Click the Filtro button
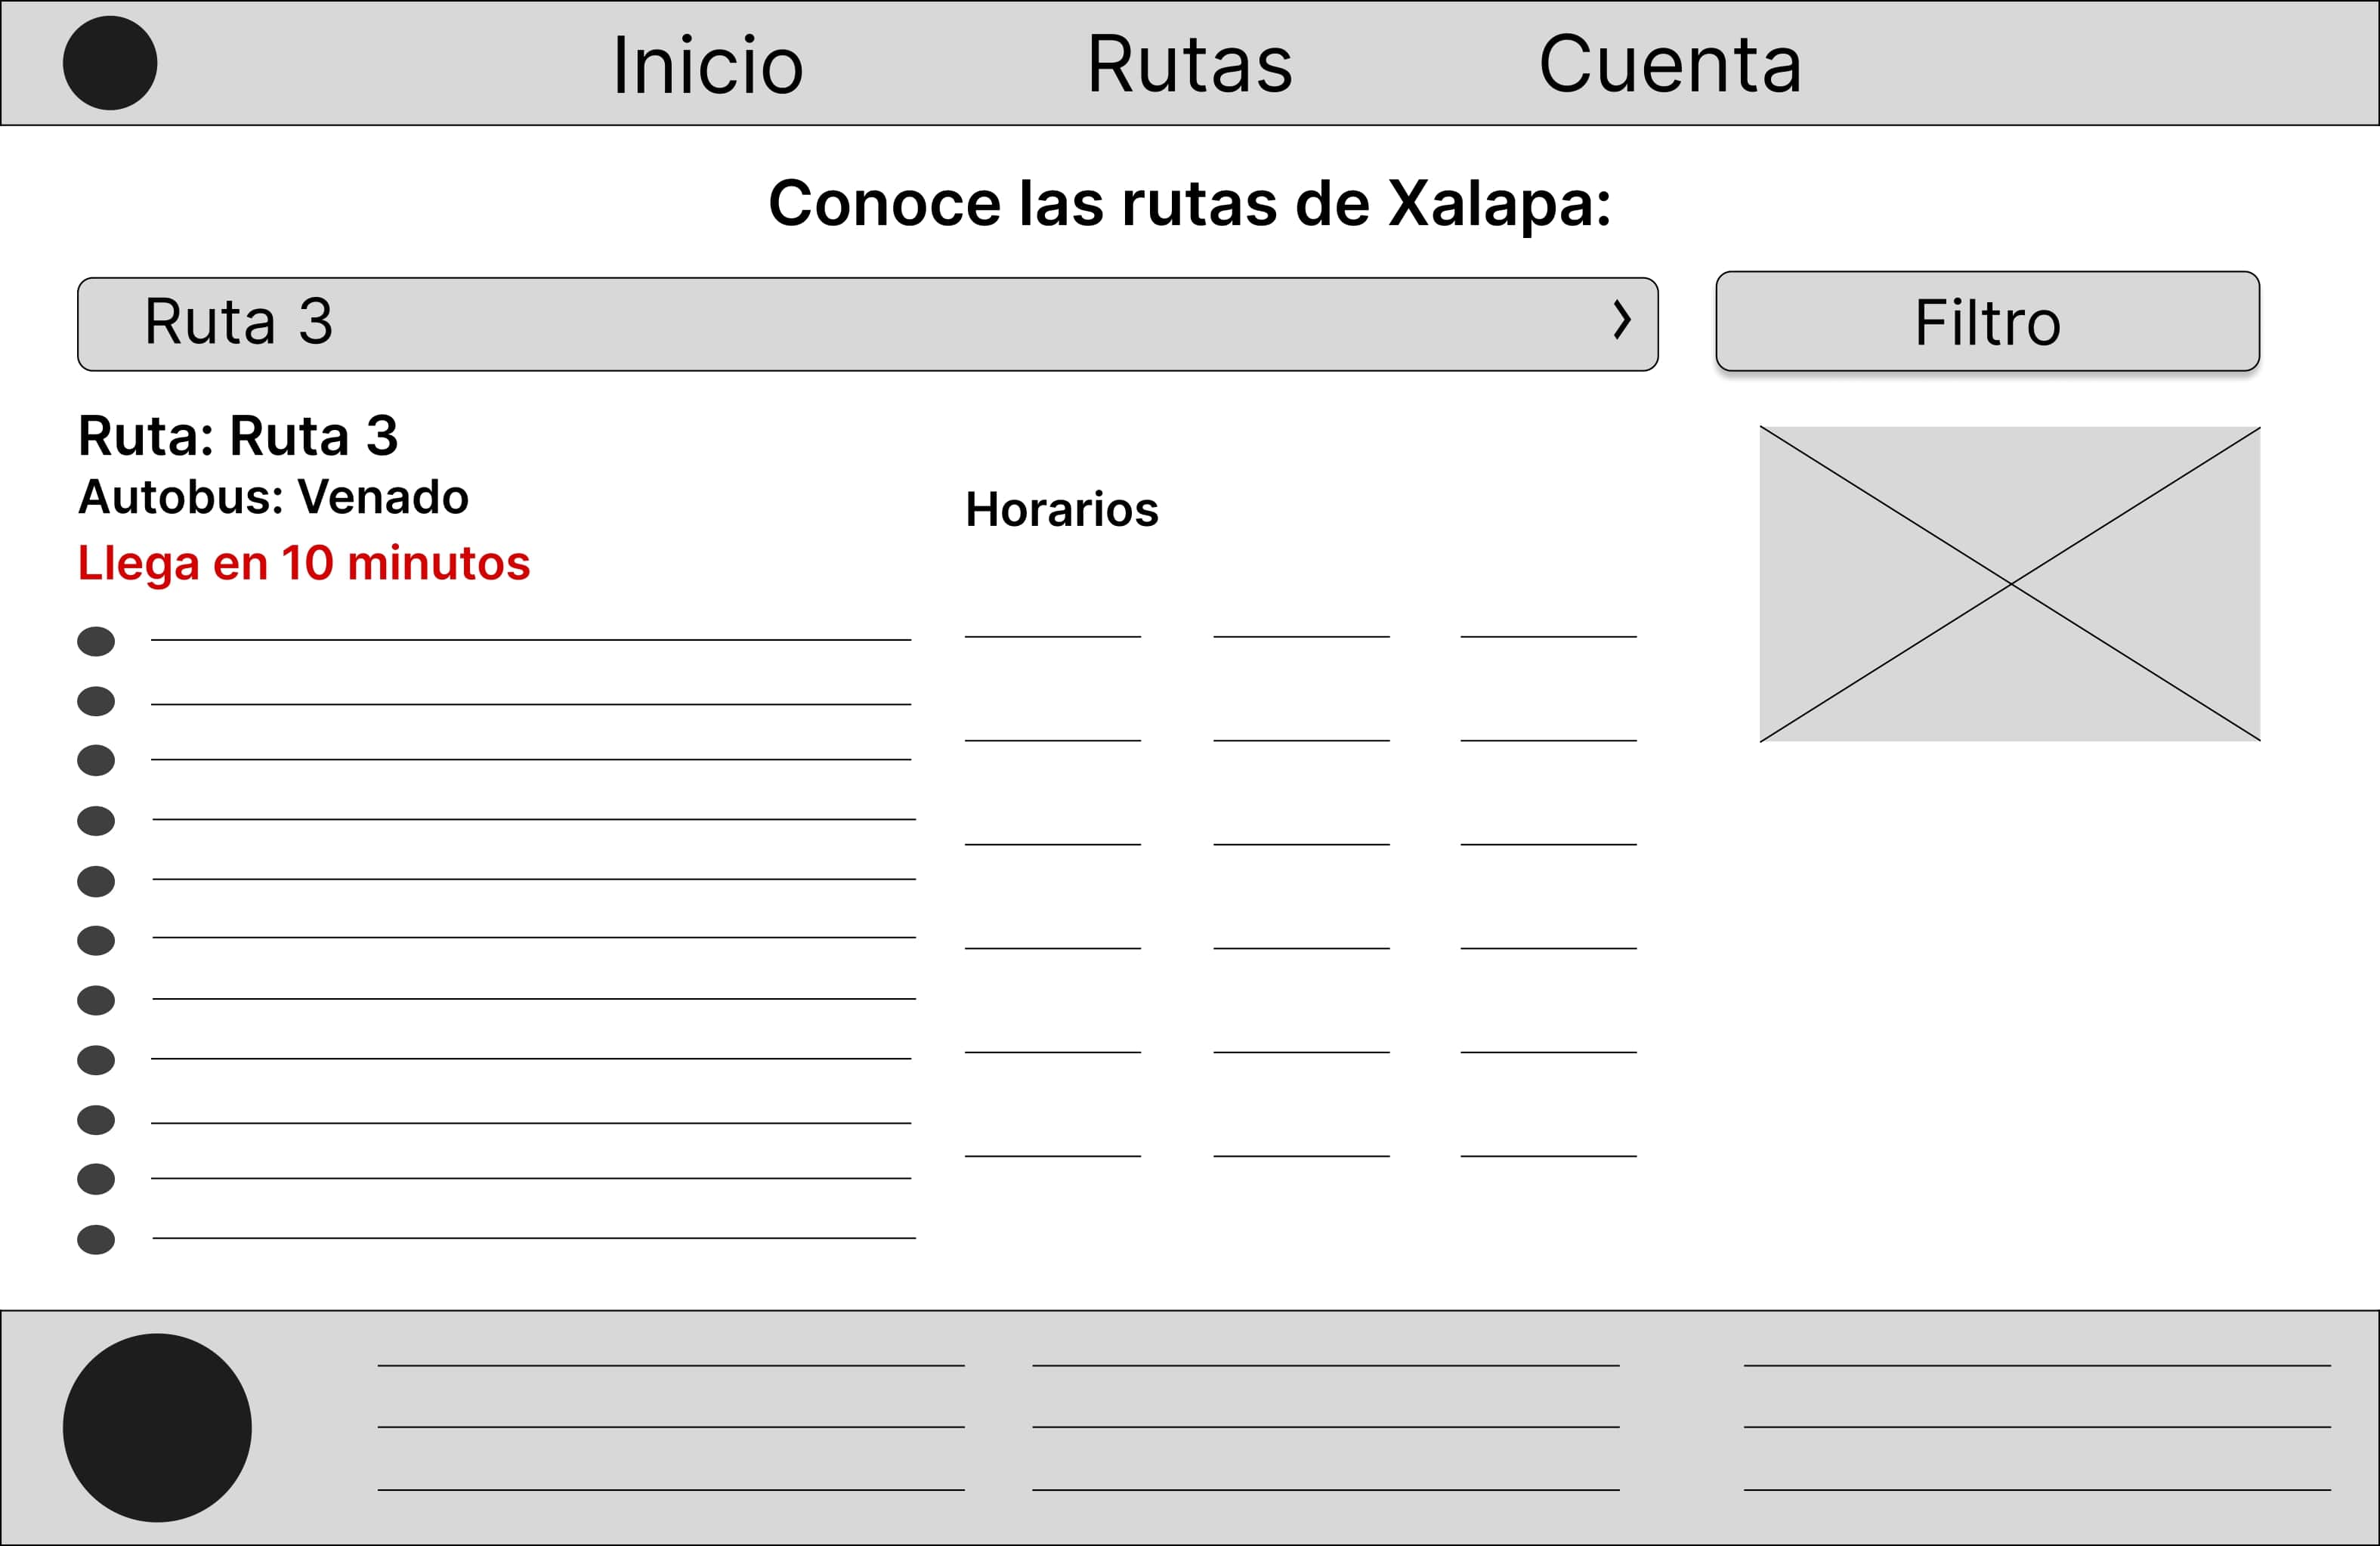The height and width of the screenshot is (1546, 2380). point(1988,321)
